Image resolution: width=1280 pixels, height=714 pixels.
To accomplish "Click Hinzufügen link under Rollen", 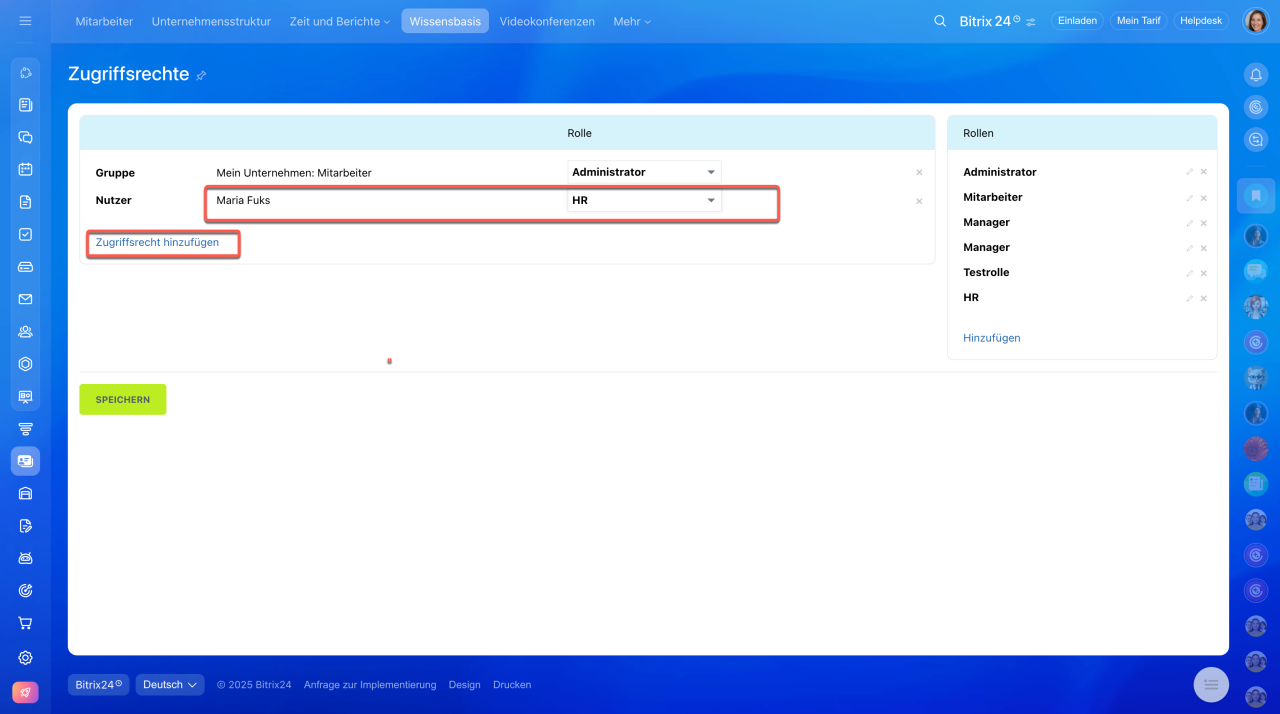I will coord(991,338).
